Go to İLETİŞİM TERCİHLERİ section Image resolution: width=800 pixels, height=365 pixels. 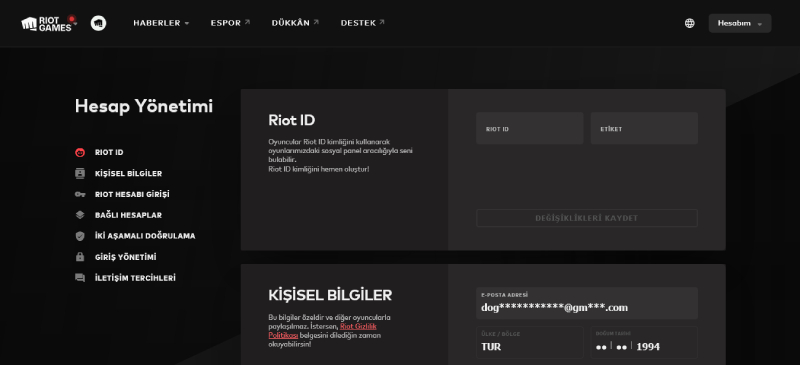coord(135,278)
